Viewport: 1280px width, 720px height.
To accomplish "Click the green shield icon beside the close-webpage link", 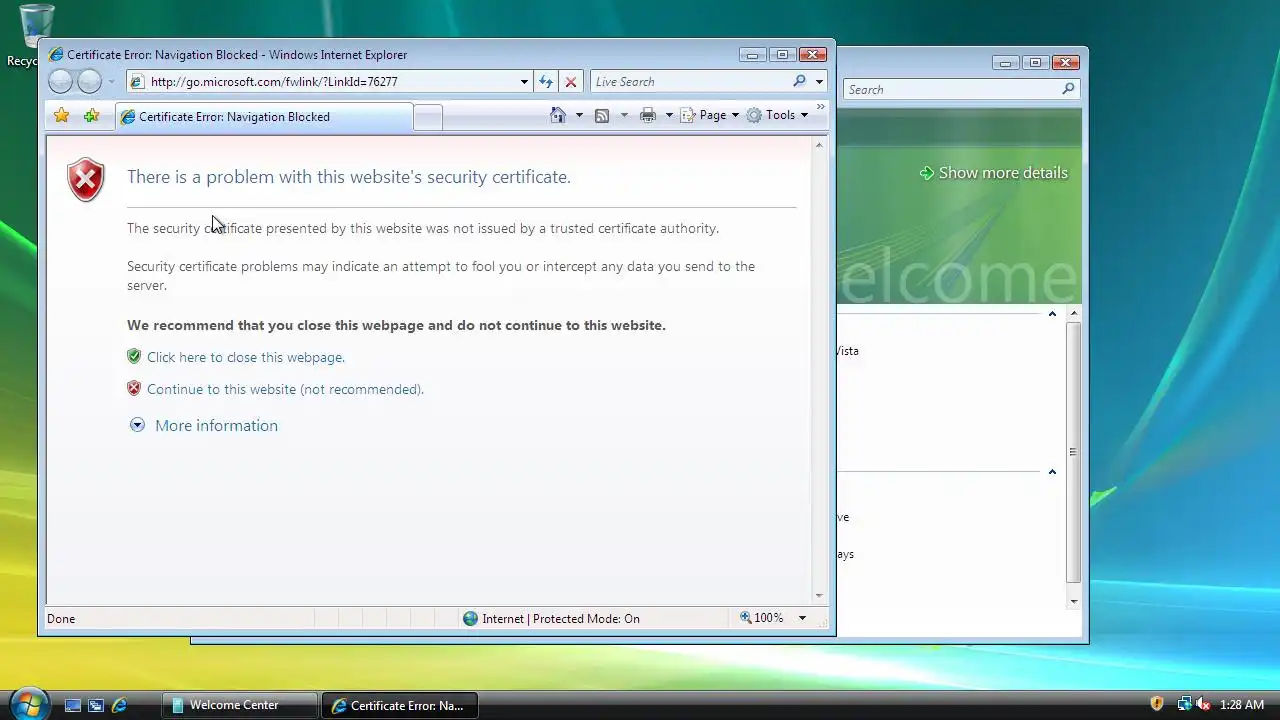I will coord(134,356).
